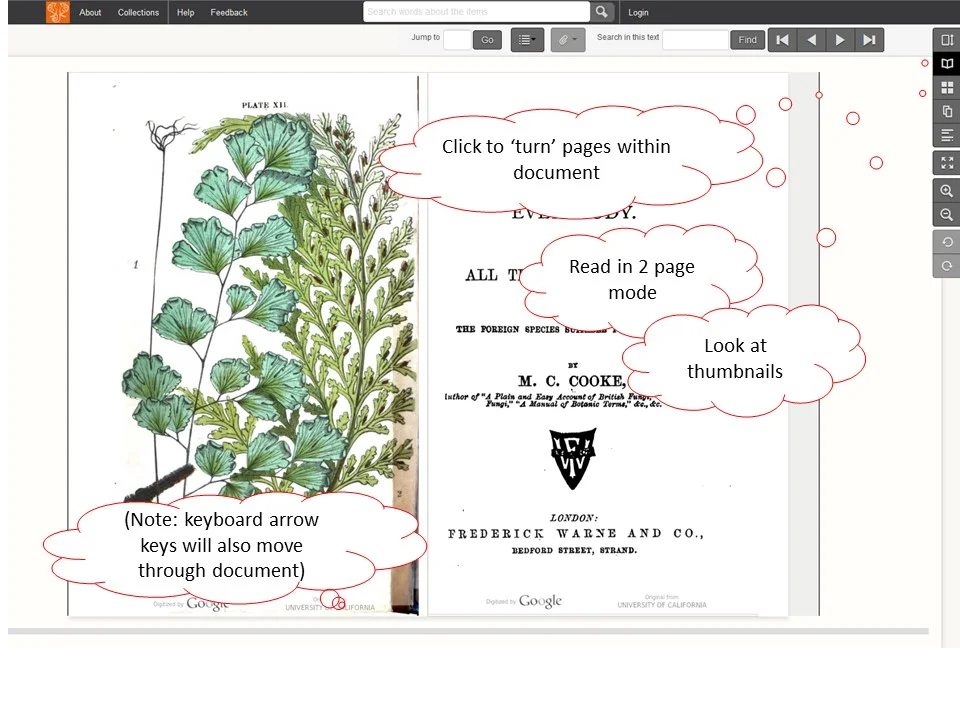
Task: Show text view with lines icon
Action: (947, 135)
